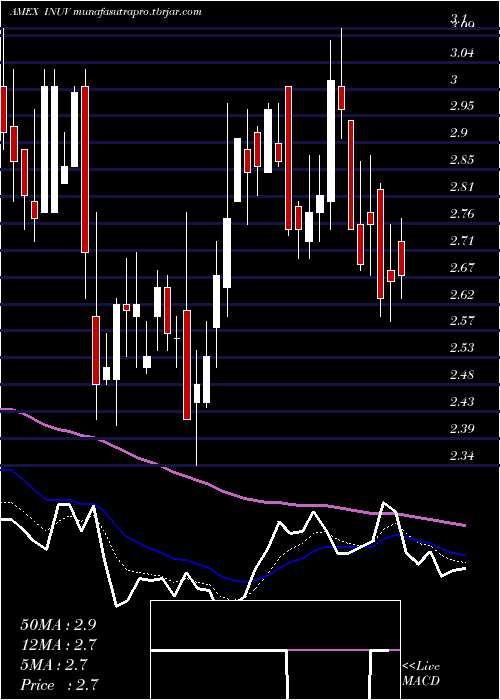Pick the 2.81 price axis value
Viewport: 500px width, 700px height.
[461, 187]
